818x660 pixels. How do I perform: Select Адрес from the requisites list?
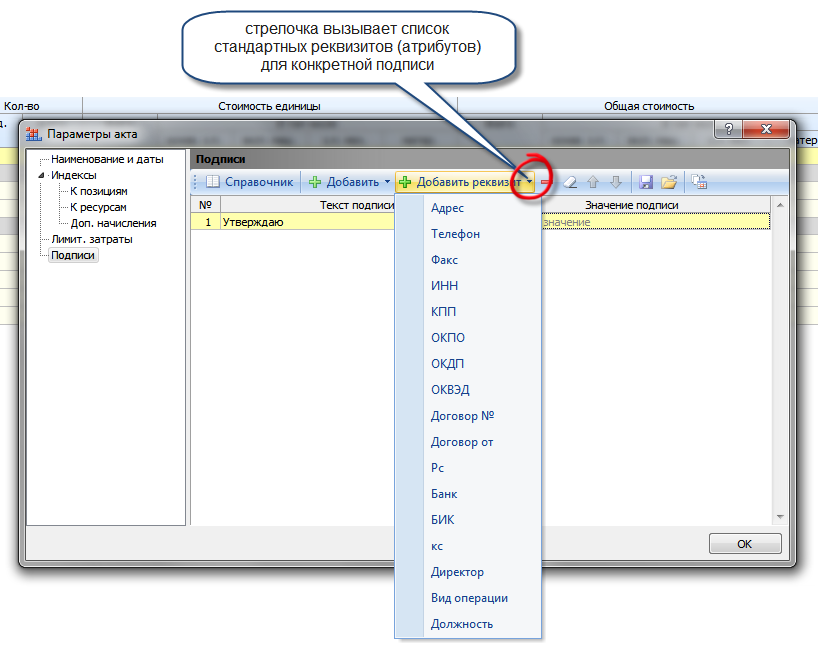[x=447, y=208]
